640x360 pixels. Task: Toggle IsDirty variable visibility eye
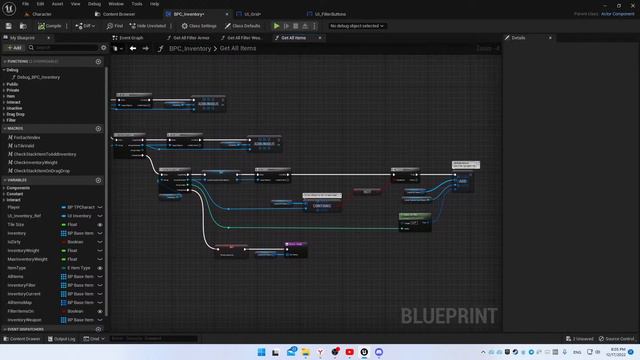point(100,242)
